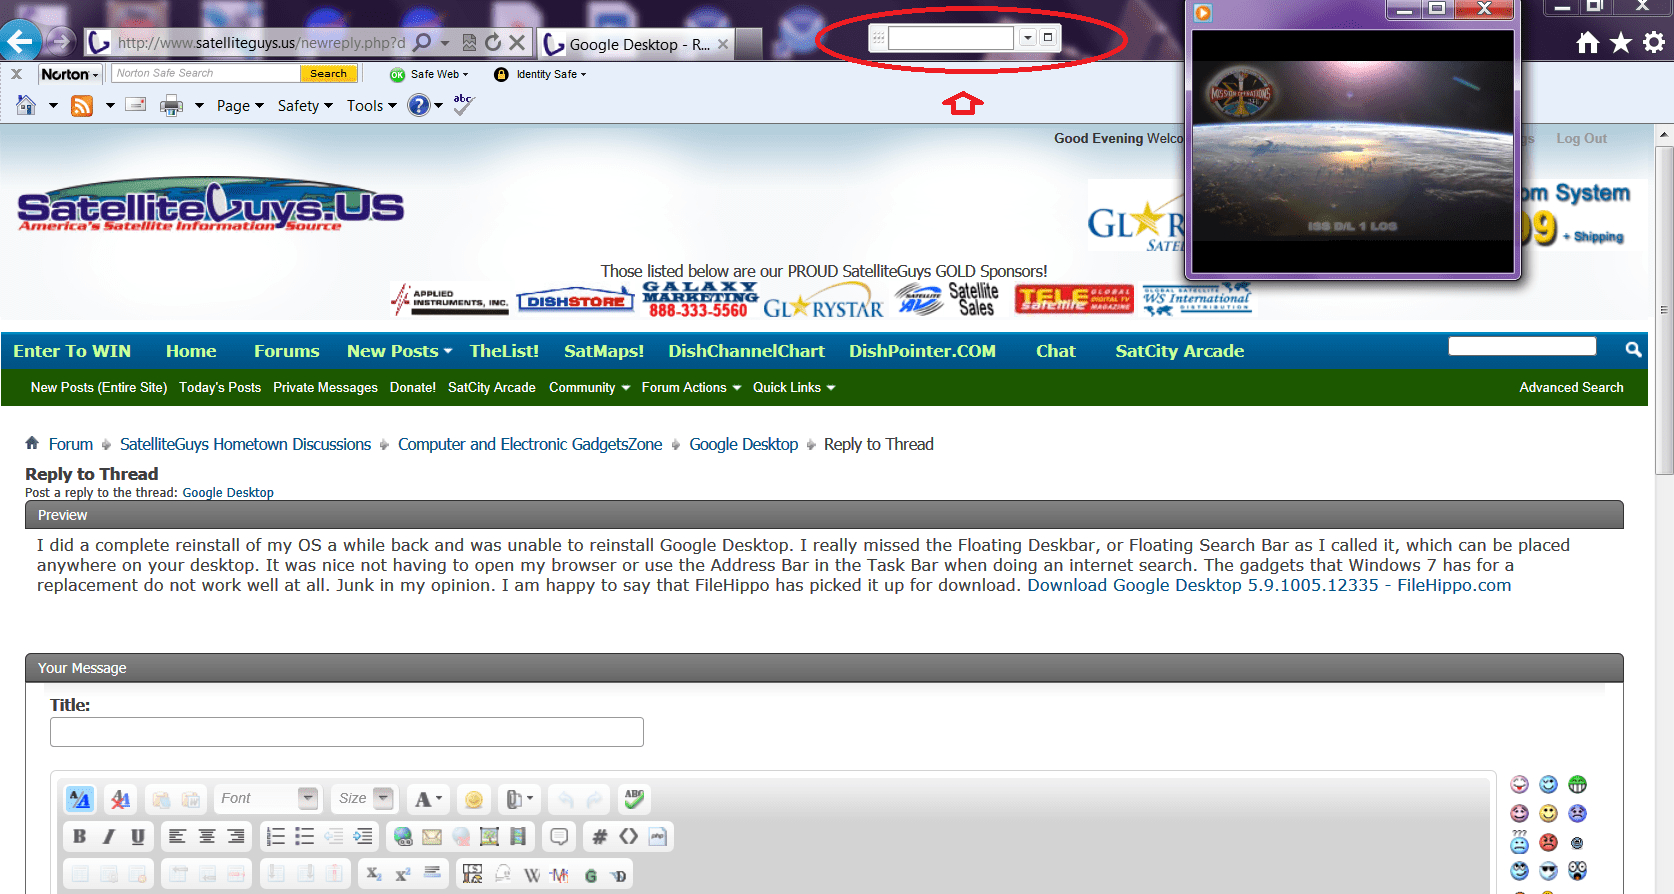Open the Safety menu in browser toolbar
The height and width of the screenshot is (894, 1674).
pos(305,105)
